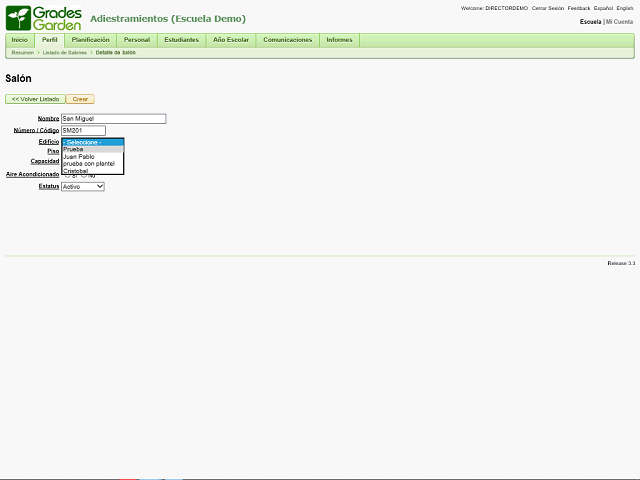Pick 'prueba con plantel' building option
The height and width of the screenshot is (480, 640).
point(88,163)
